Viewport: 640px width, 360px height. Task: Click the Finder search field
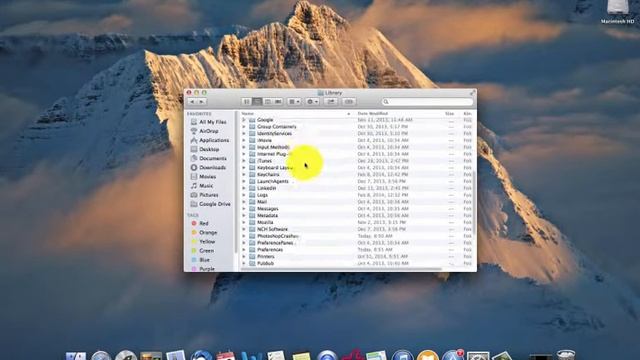(x=427, y=102)
